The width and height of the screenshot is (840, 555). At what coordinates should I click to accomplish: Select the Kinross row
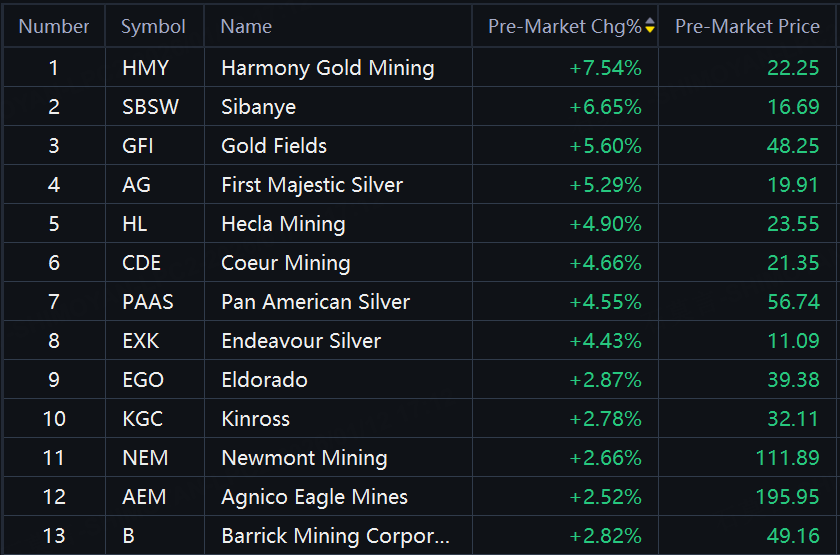[x=255, y=419]
